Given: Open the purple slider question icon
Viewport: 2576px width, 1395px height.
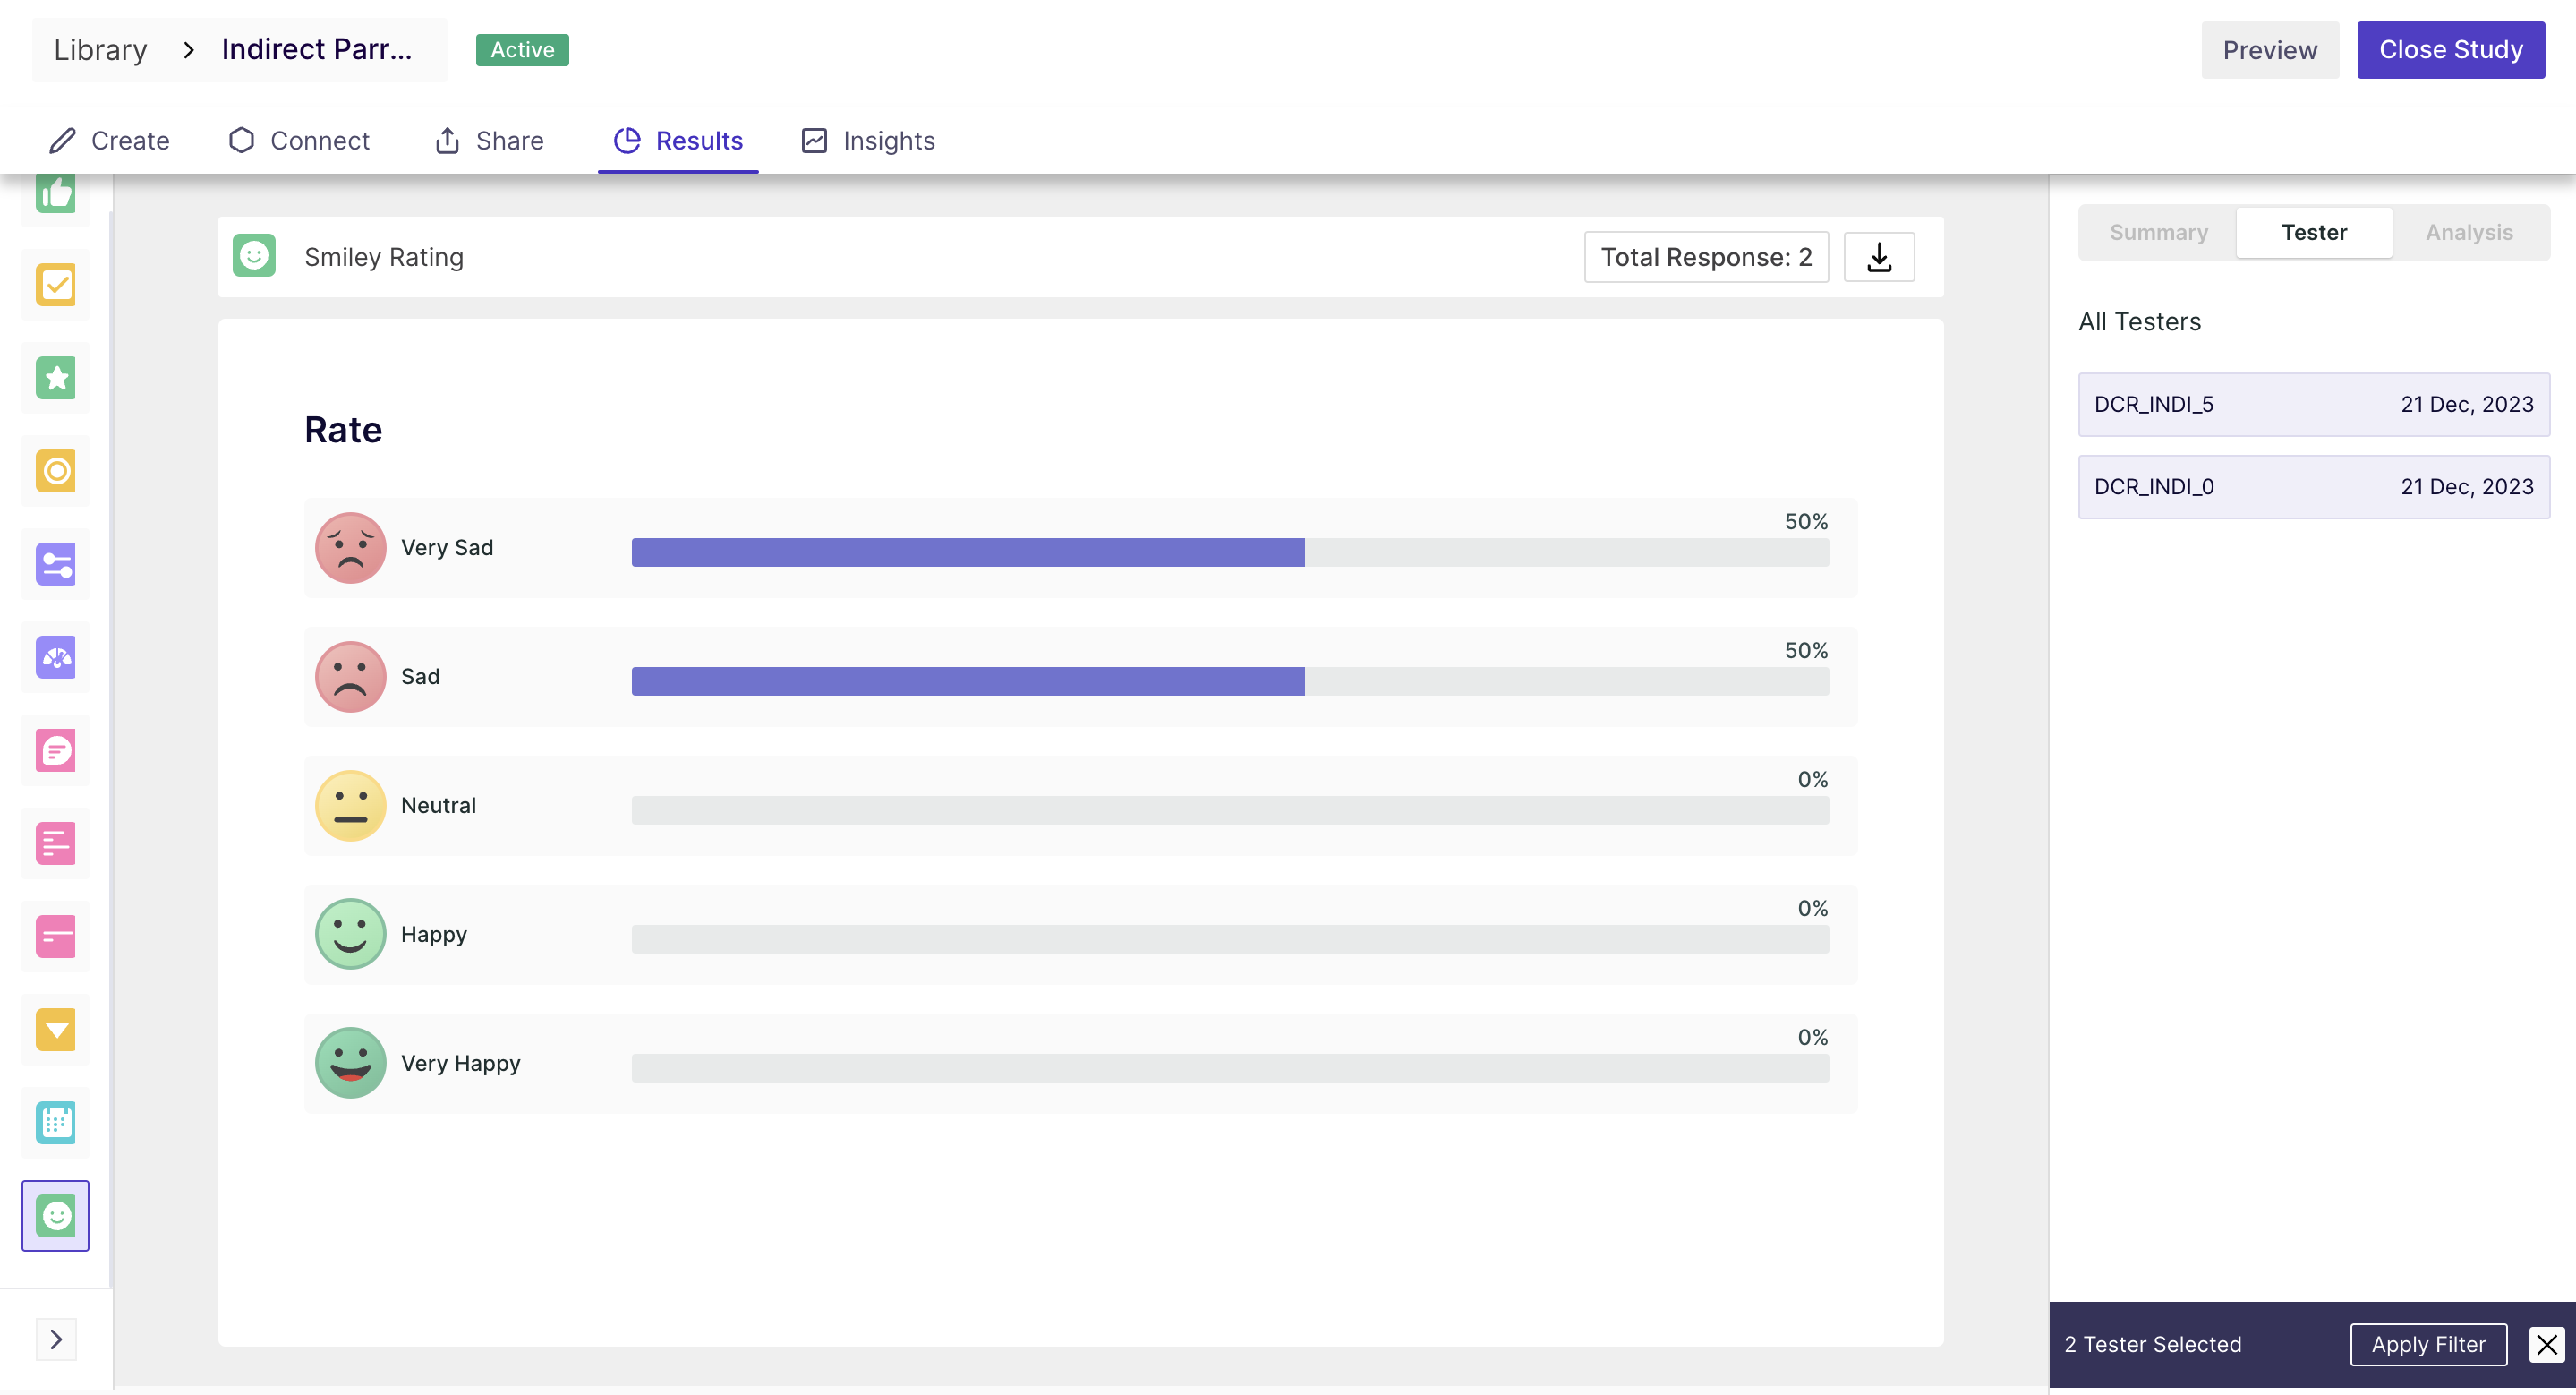Looking at the screenshot, I should 56,564.
